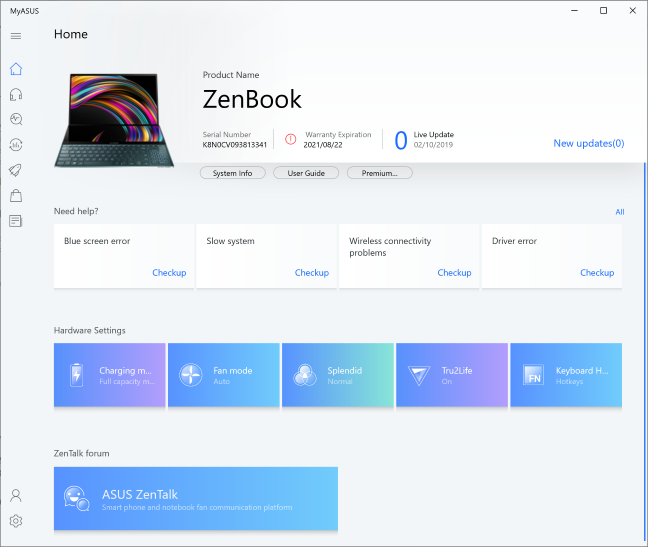Click the Premium... button
Screen dimensions: 648x547
tap(379, 173)
